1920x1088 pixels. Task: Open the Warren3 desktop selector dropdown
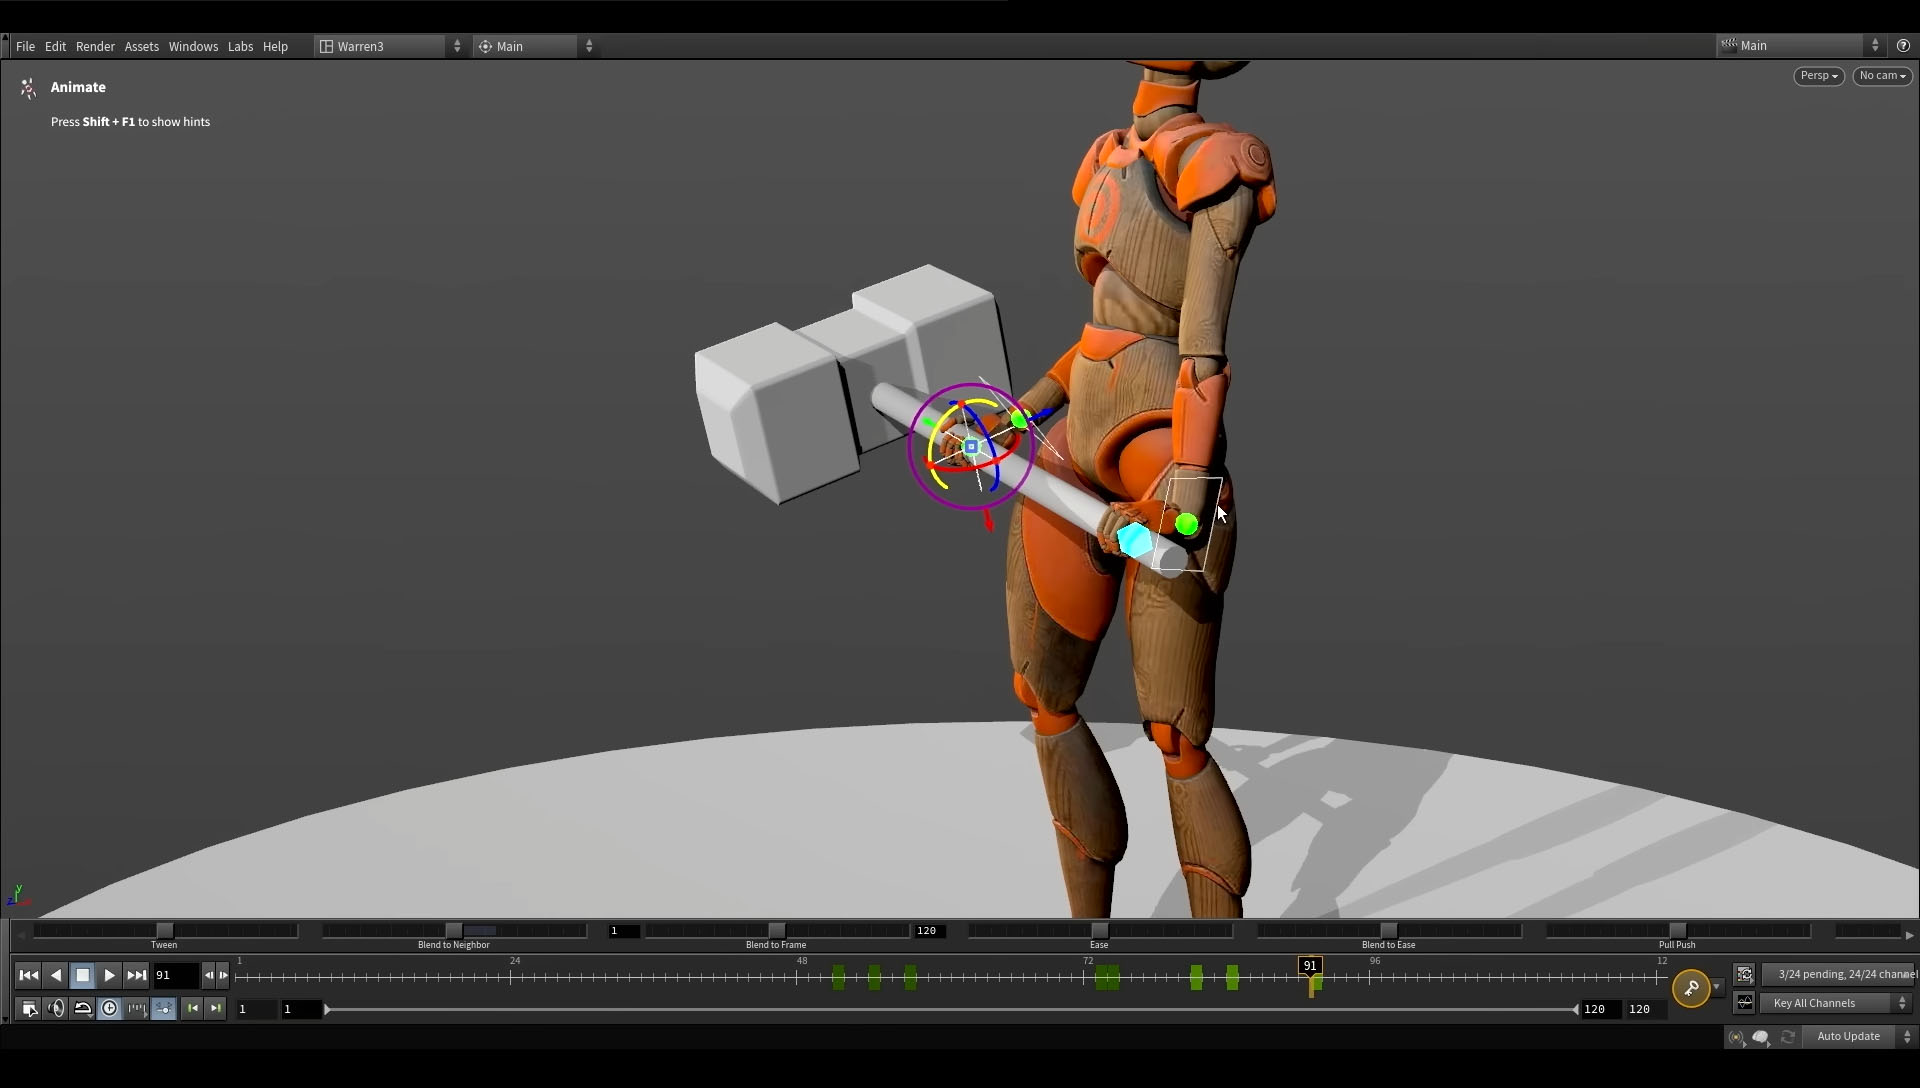[x=390, y=46]
